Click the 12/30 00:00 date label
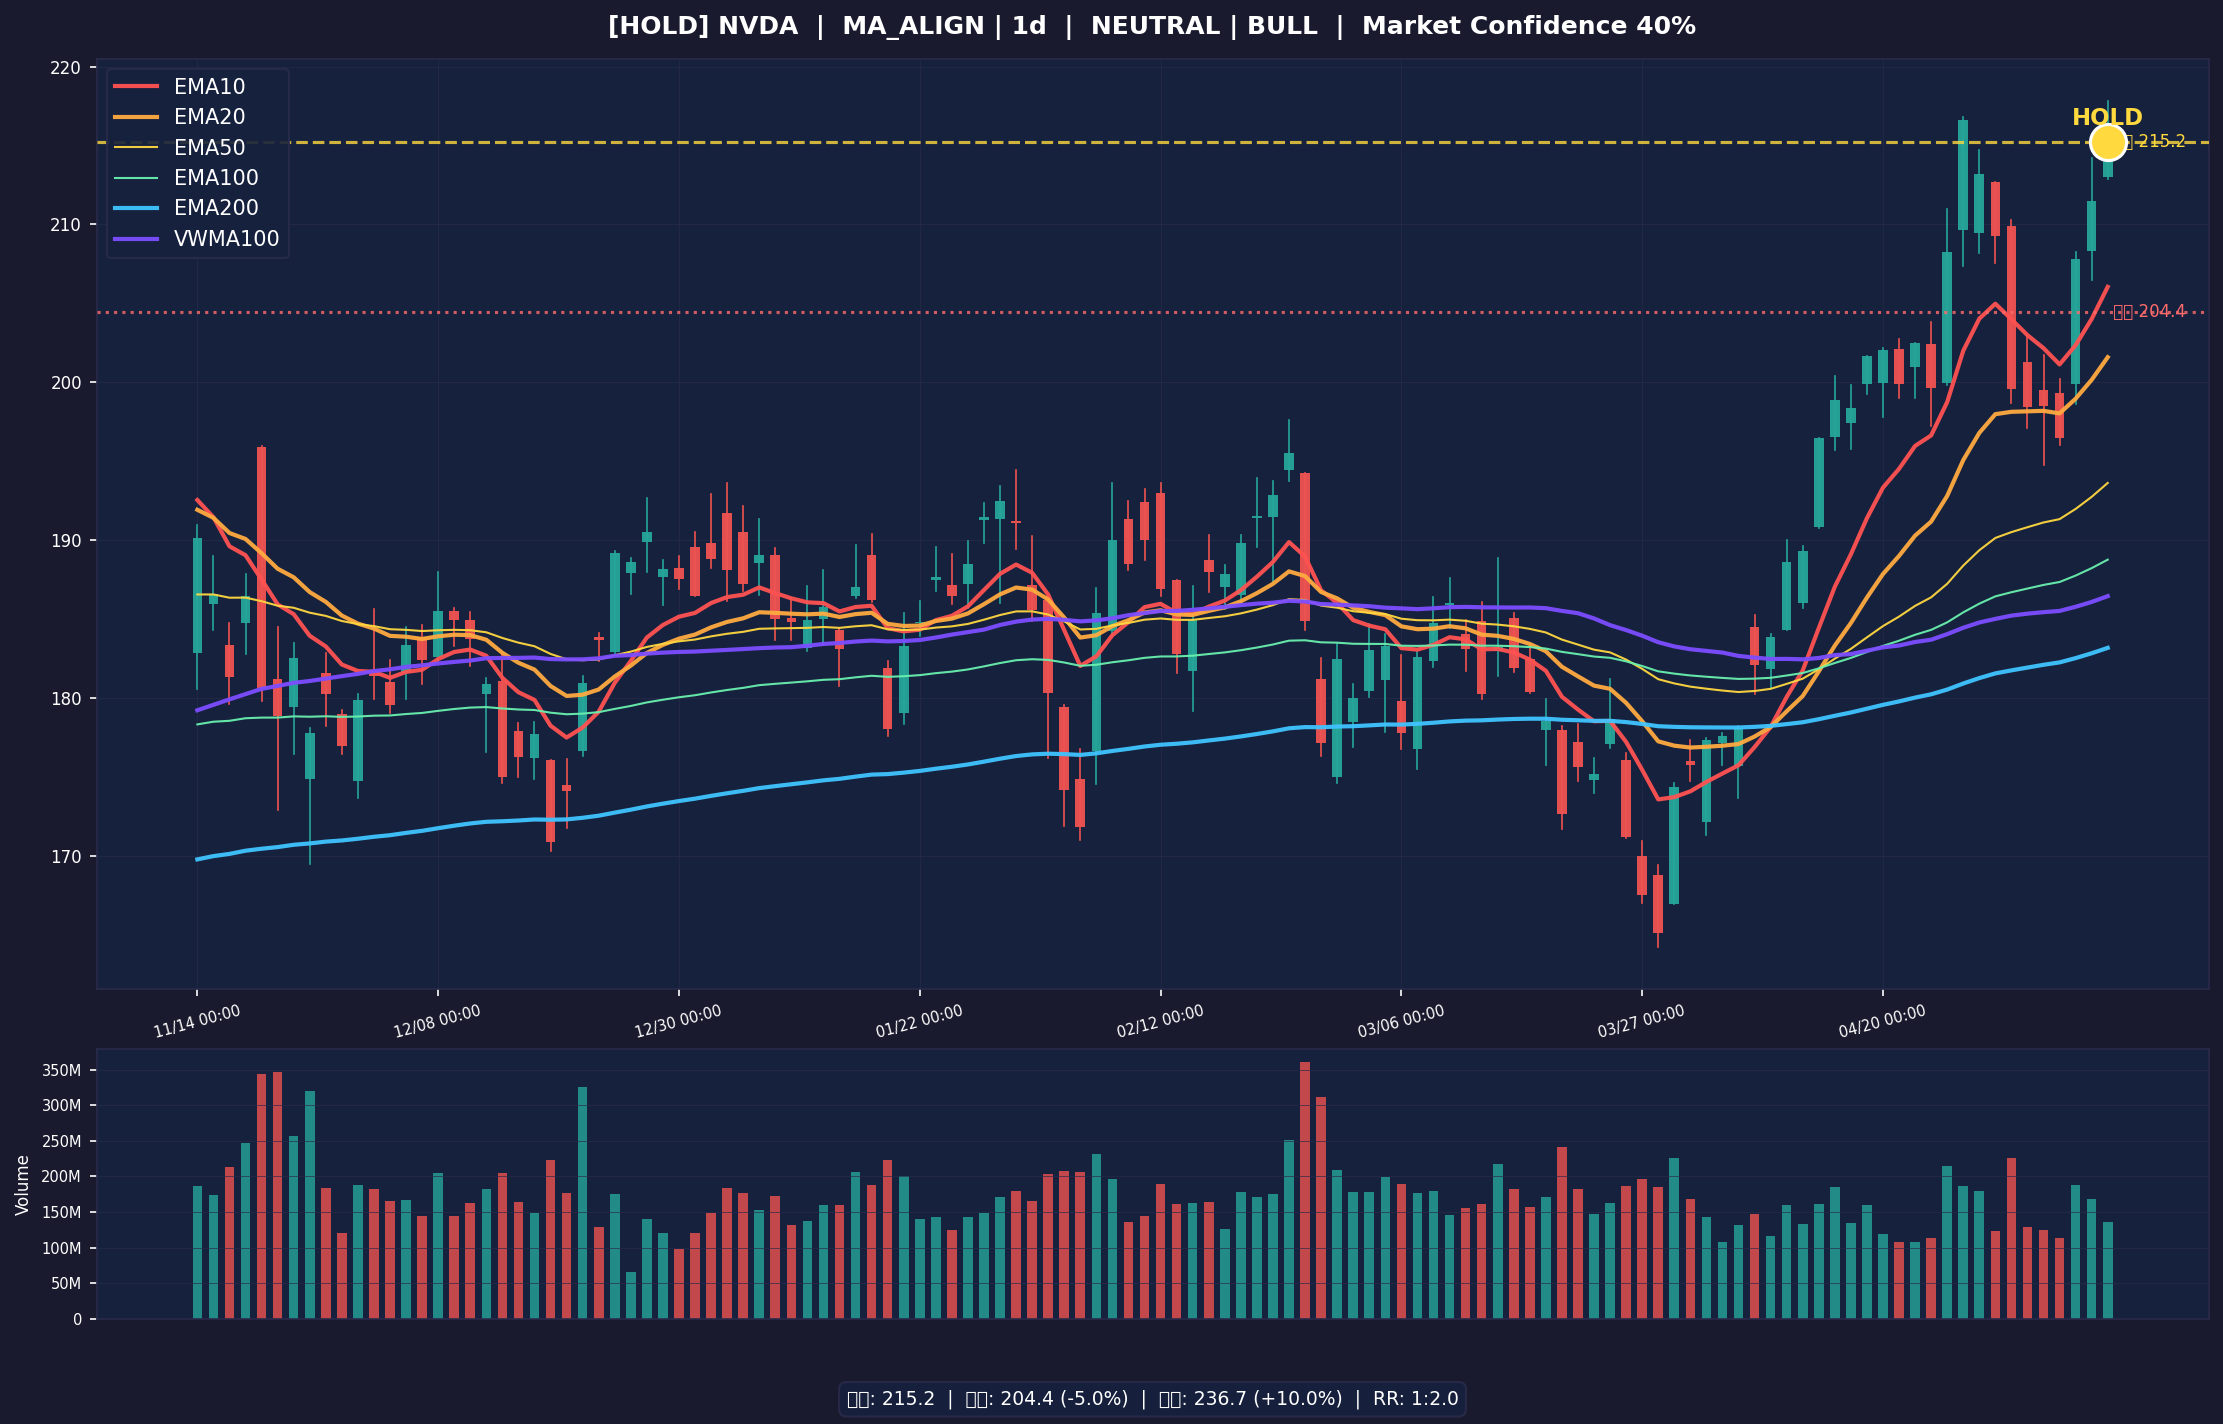Image resolution: width=2223 pixels, height=1424 pixels. point(678,1021)
